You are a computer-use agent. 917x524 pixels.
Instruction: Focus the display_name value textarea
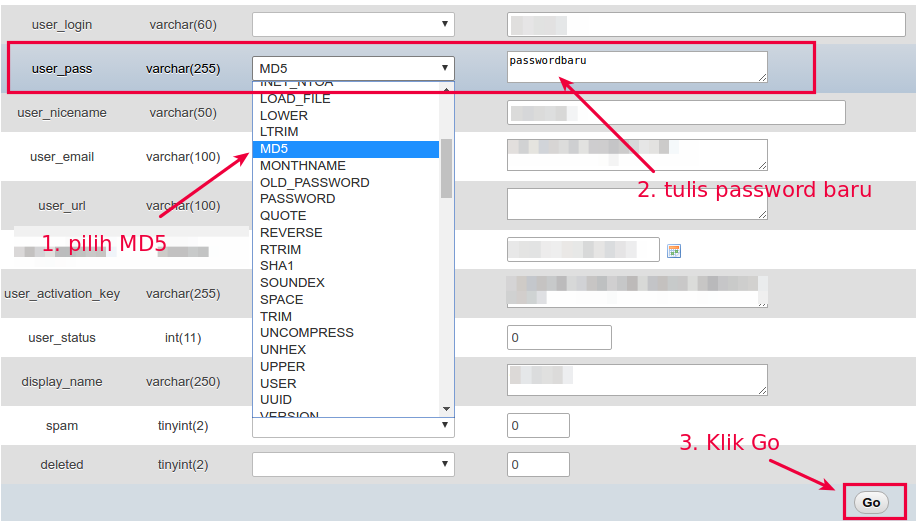[x=637, y=380]
